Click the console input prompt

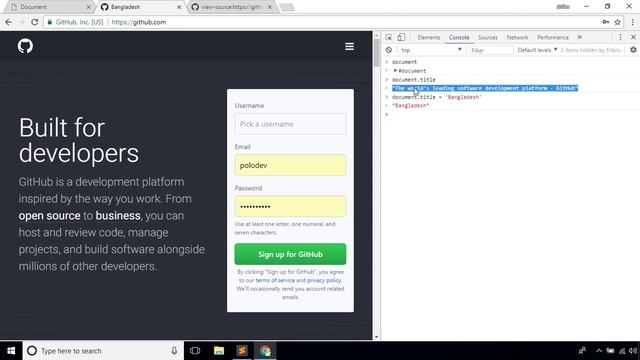(x=510, y=114)
